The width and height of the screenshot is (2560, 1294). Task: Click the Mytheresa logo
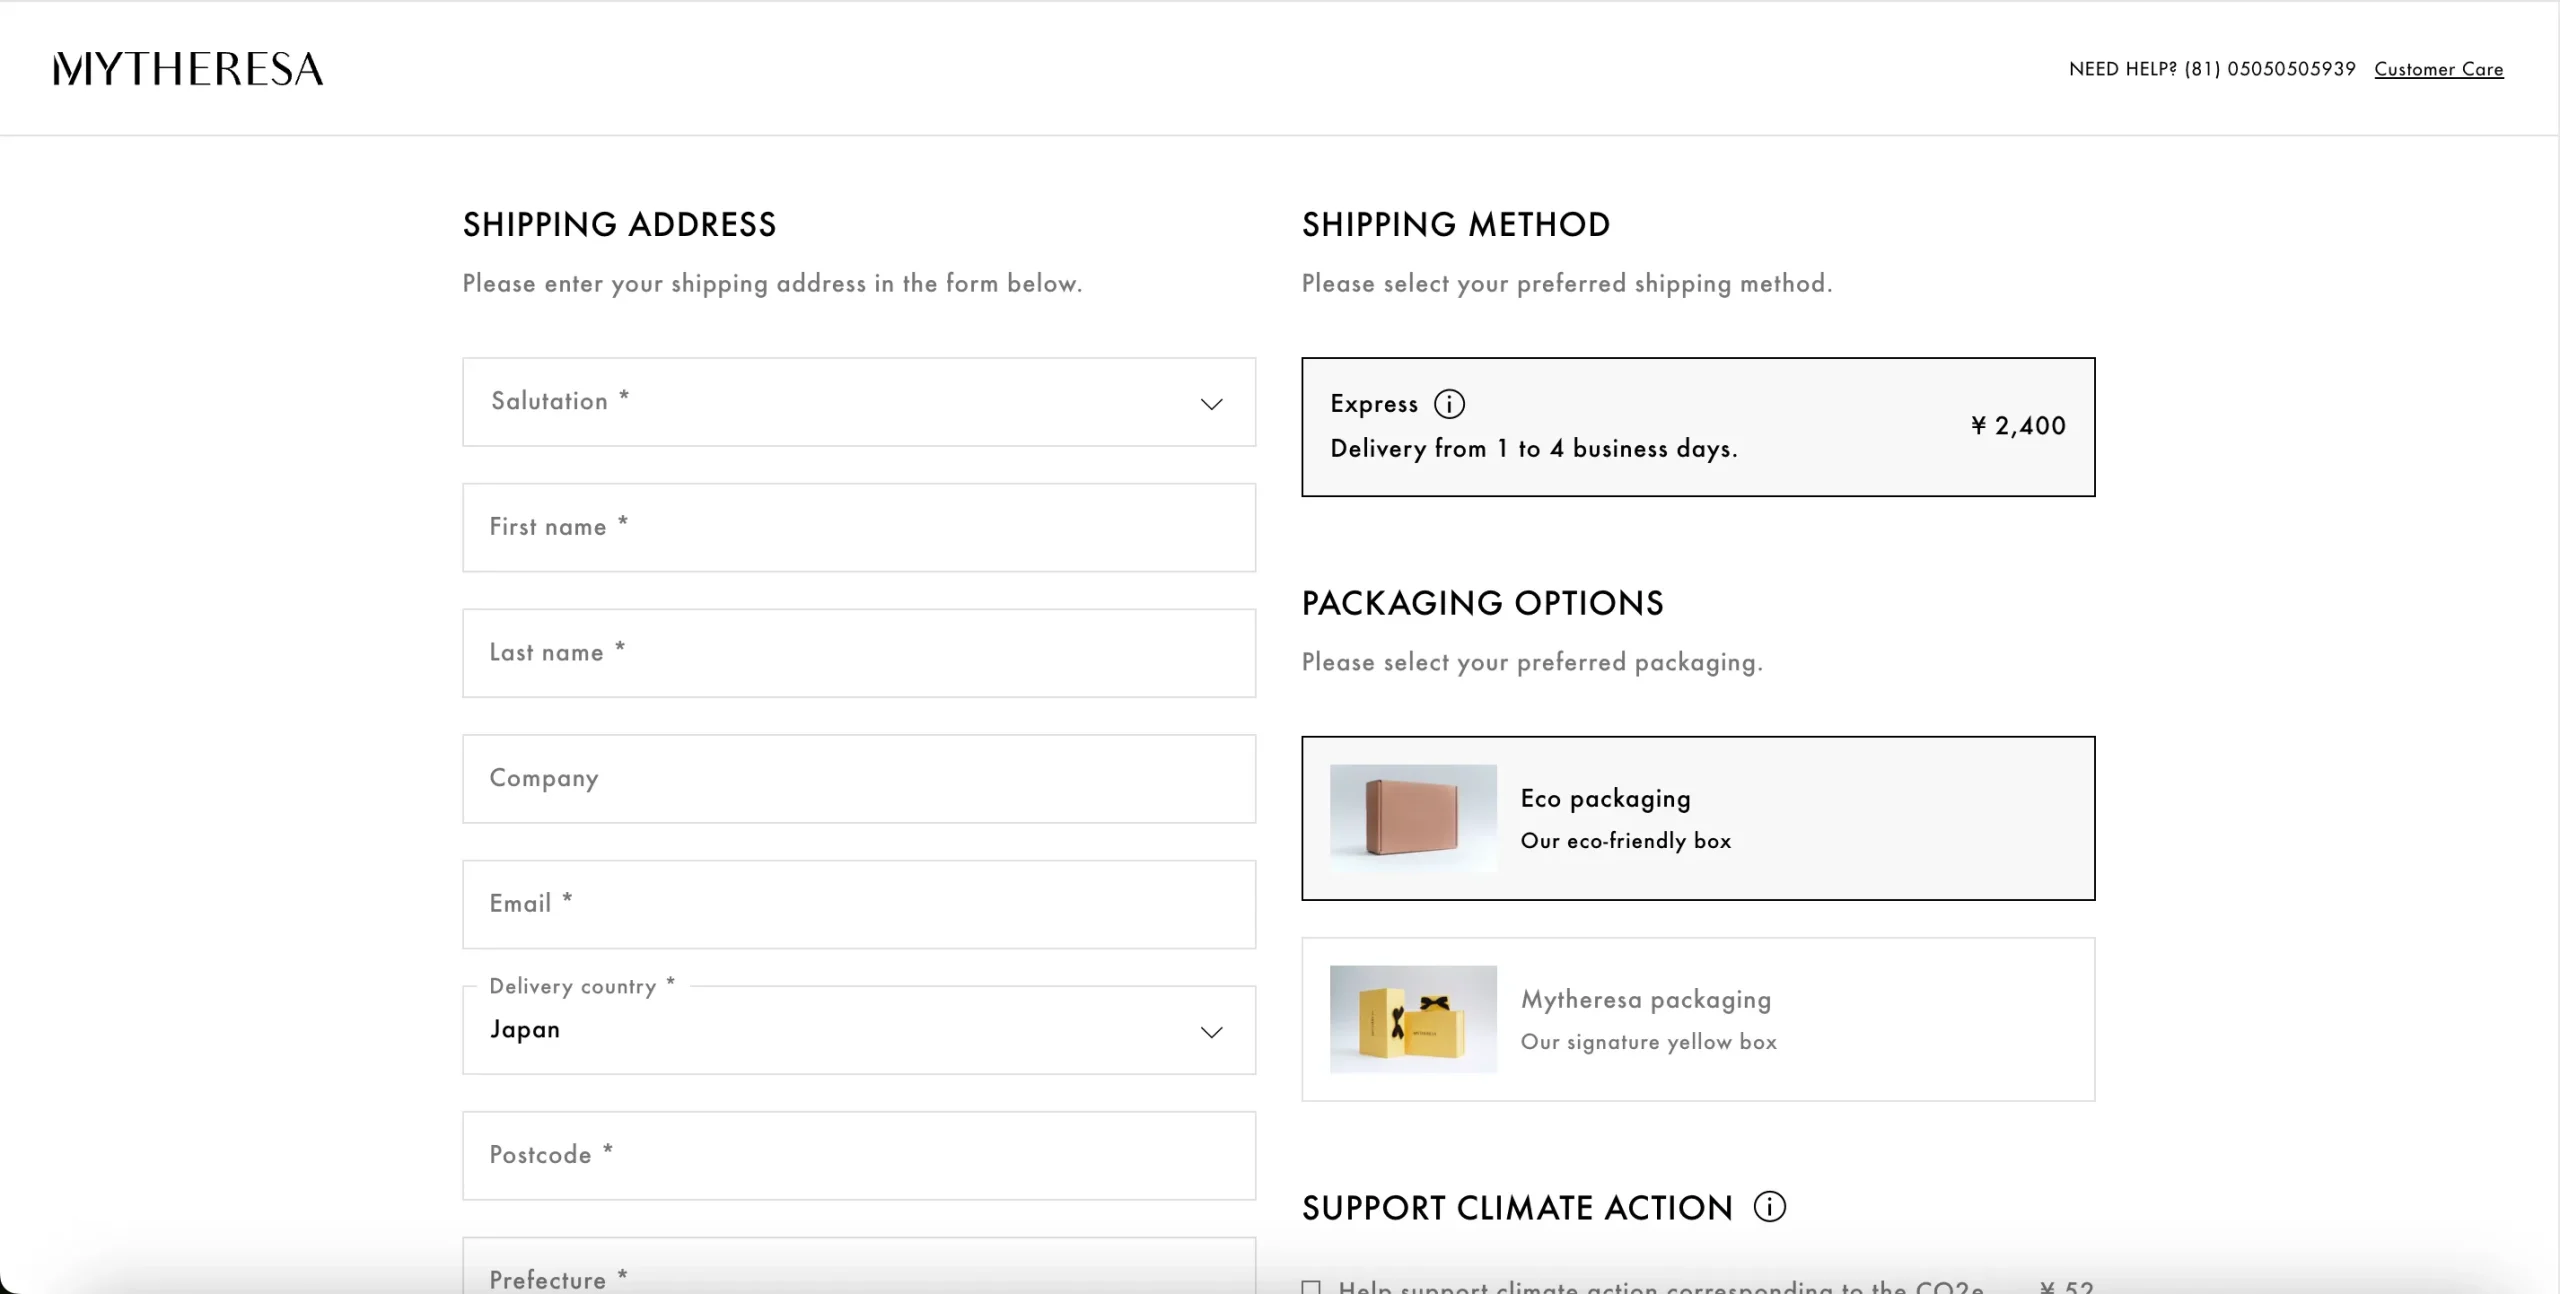click(188, 69)
